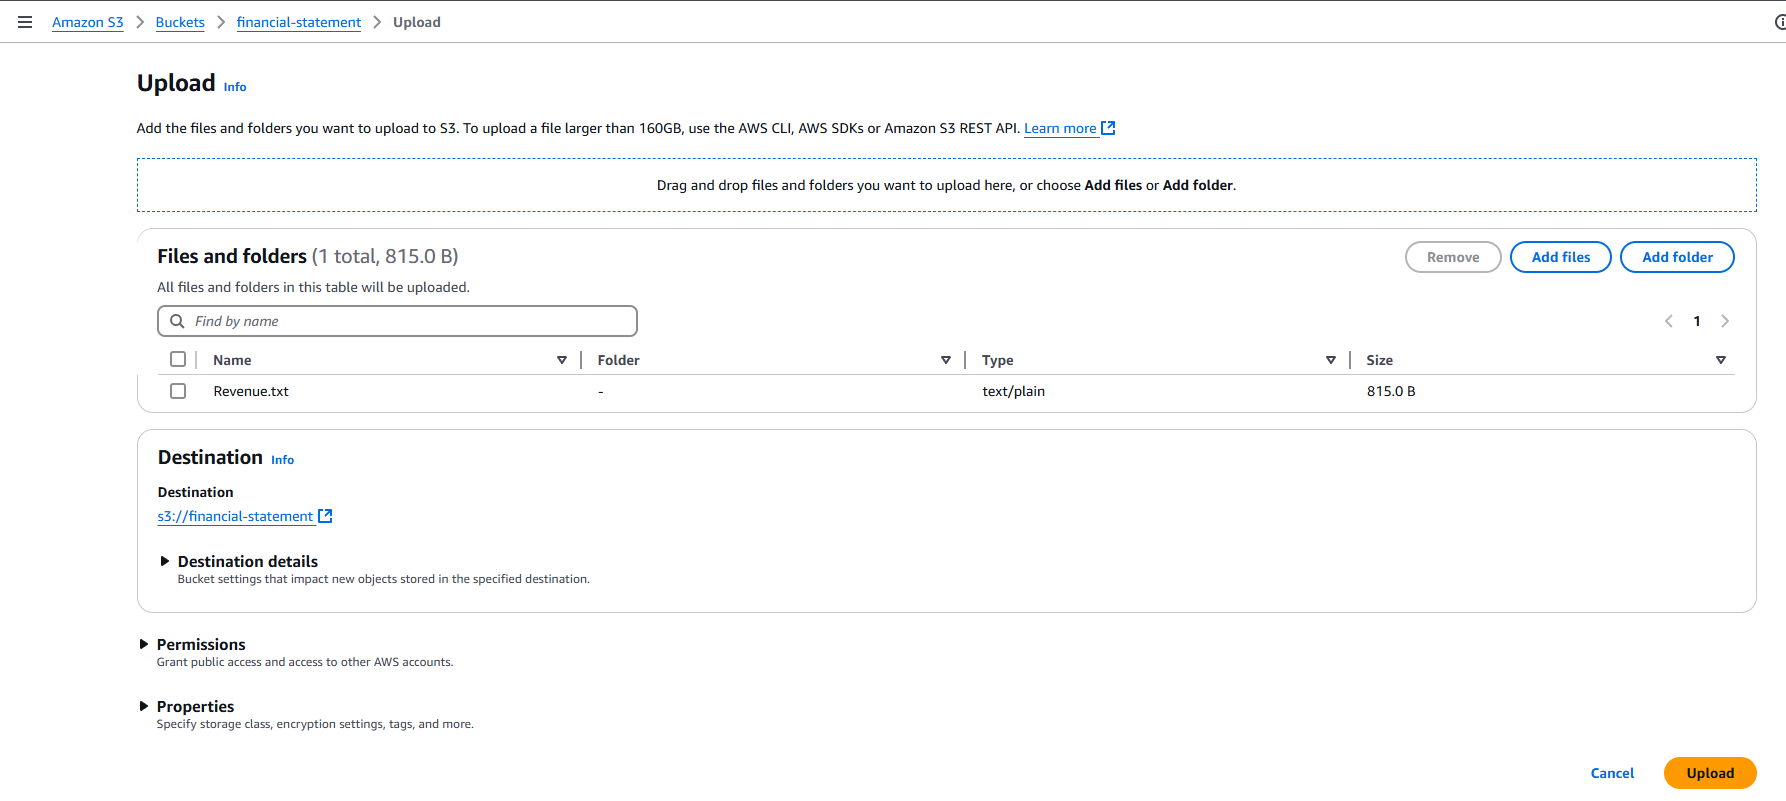Go to Buckets breadcrumb
This screenshot has height=801, width=1786.
tap(180, 22)
